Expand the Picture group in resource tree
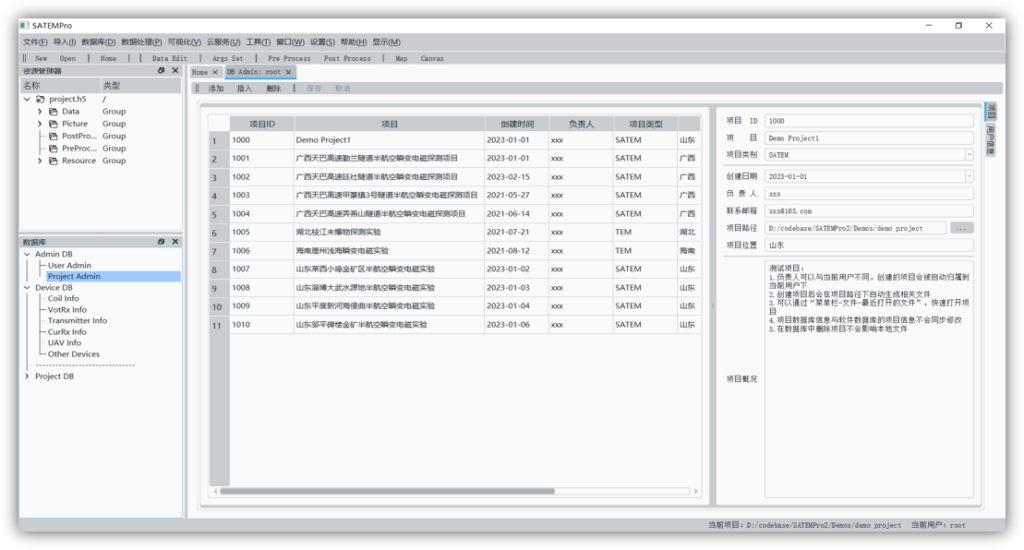 pos(40,124)
